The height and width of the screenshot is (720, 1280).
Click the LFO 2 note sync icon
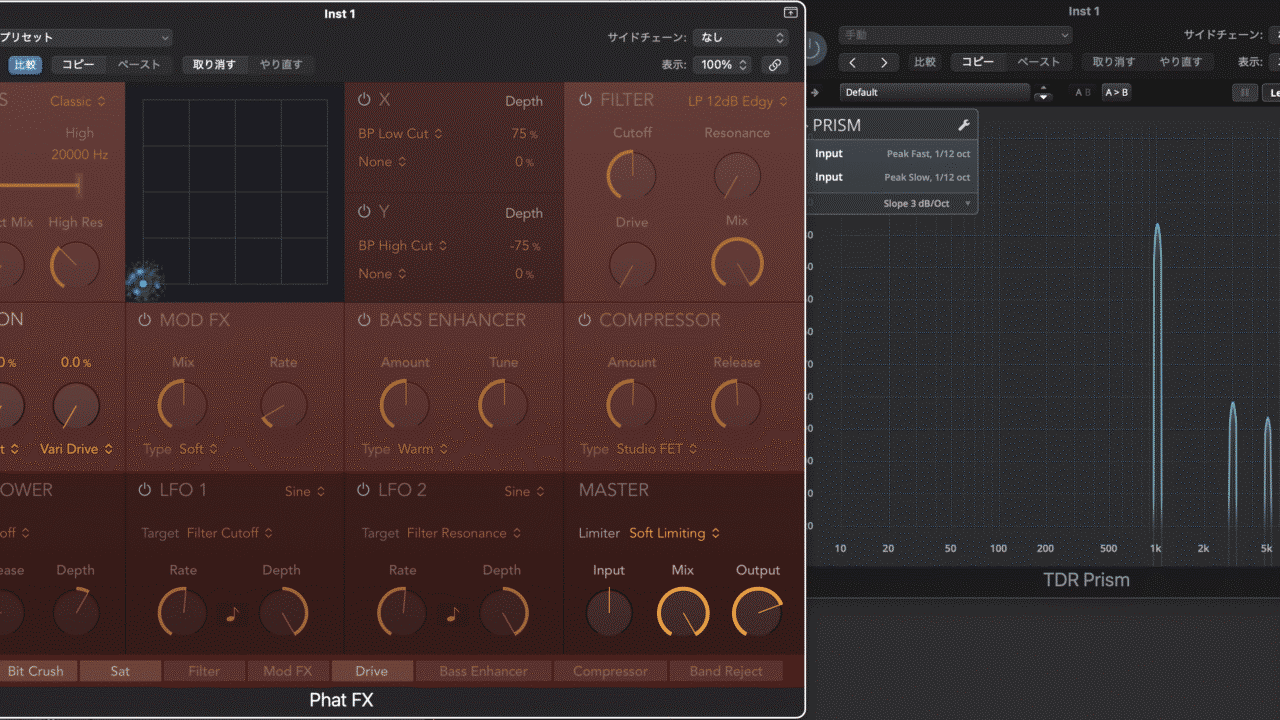point(453,614)
